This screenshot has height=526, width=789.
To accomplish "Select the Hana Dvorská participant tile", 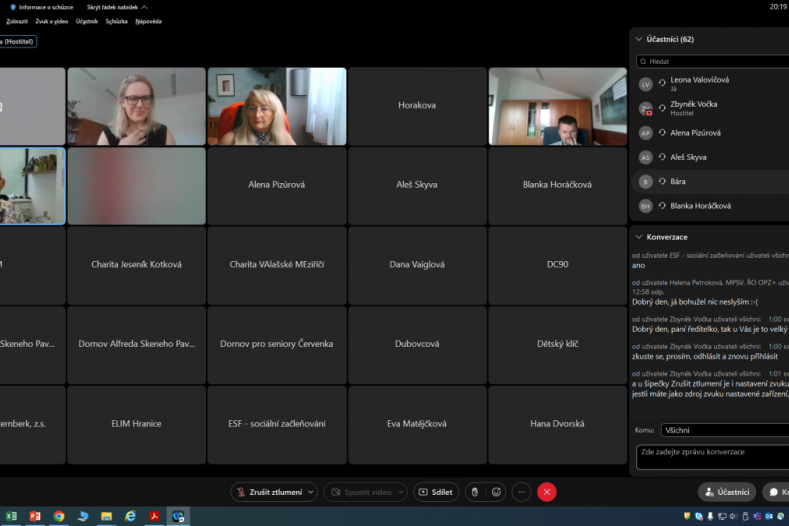I will [558, 424].
